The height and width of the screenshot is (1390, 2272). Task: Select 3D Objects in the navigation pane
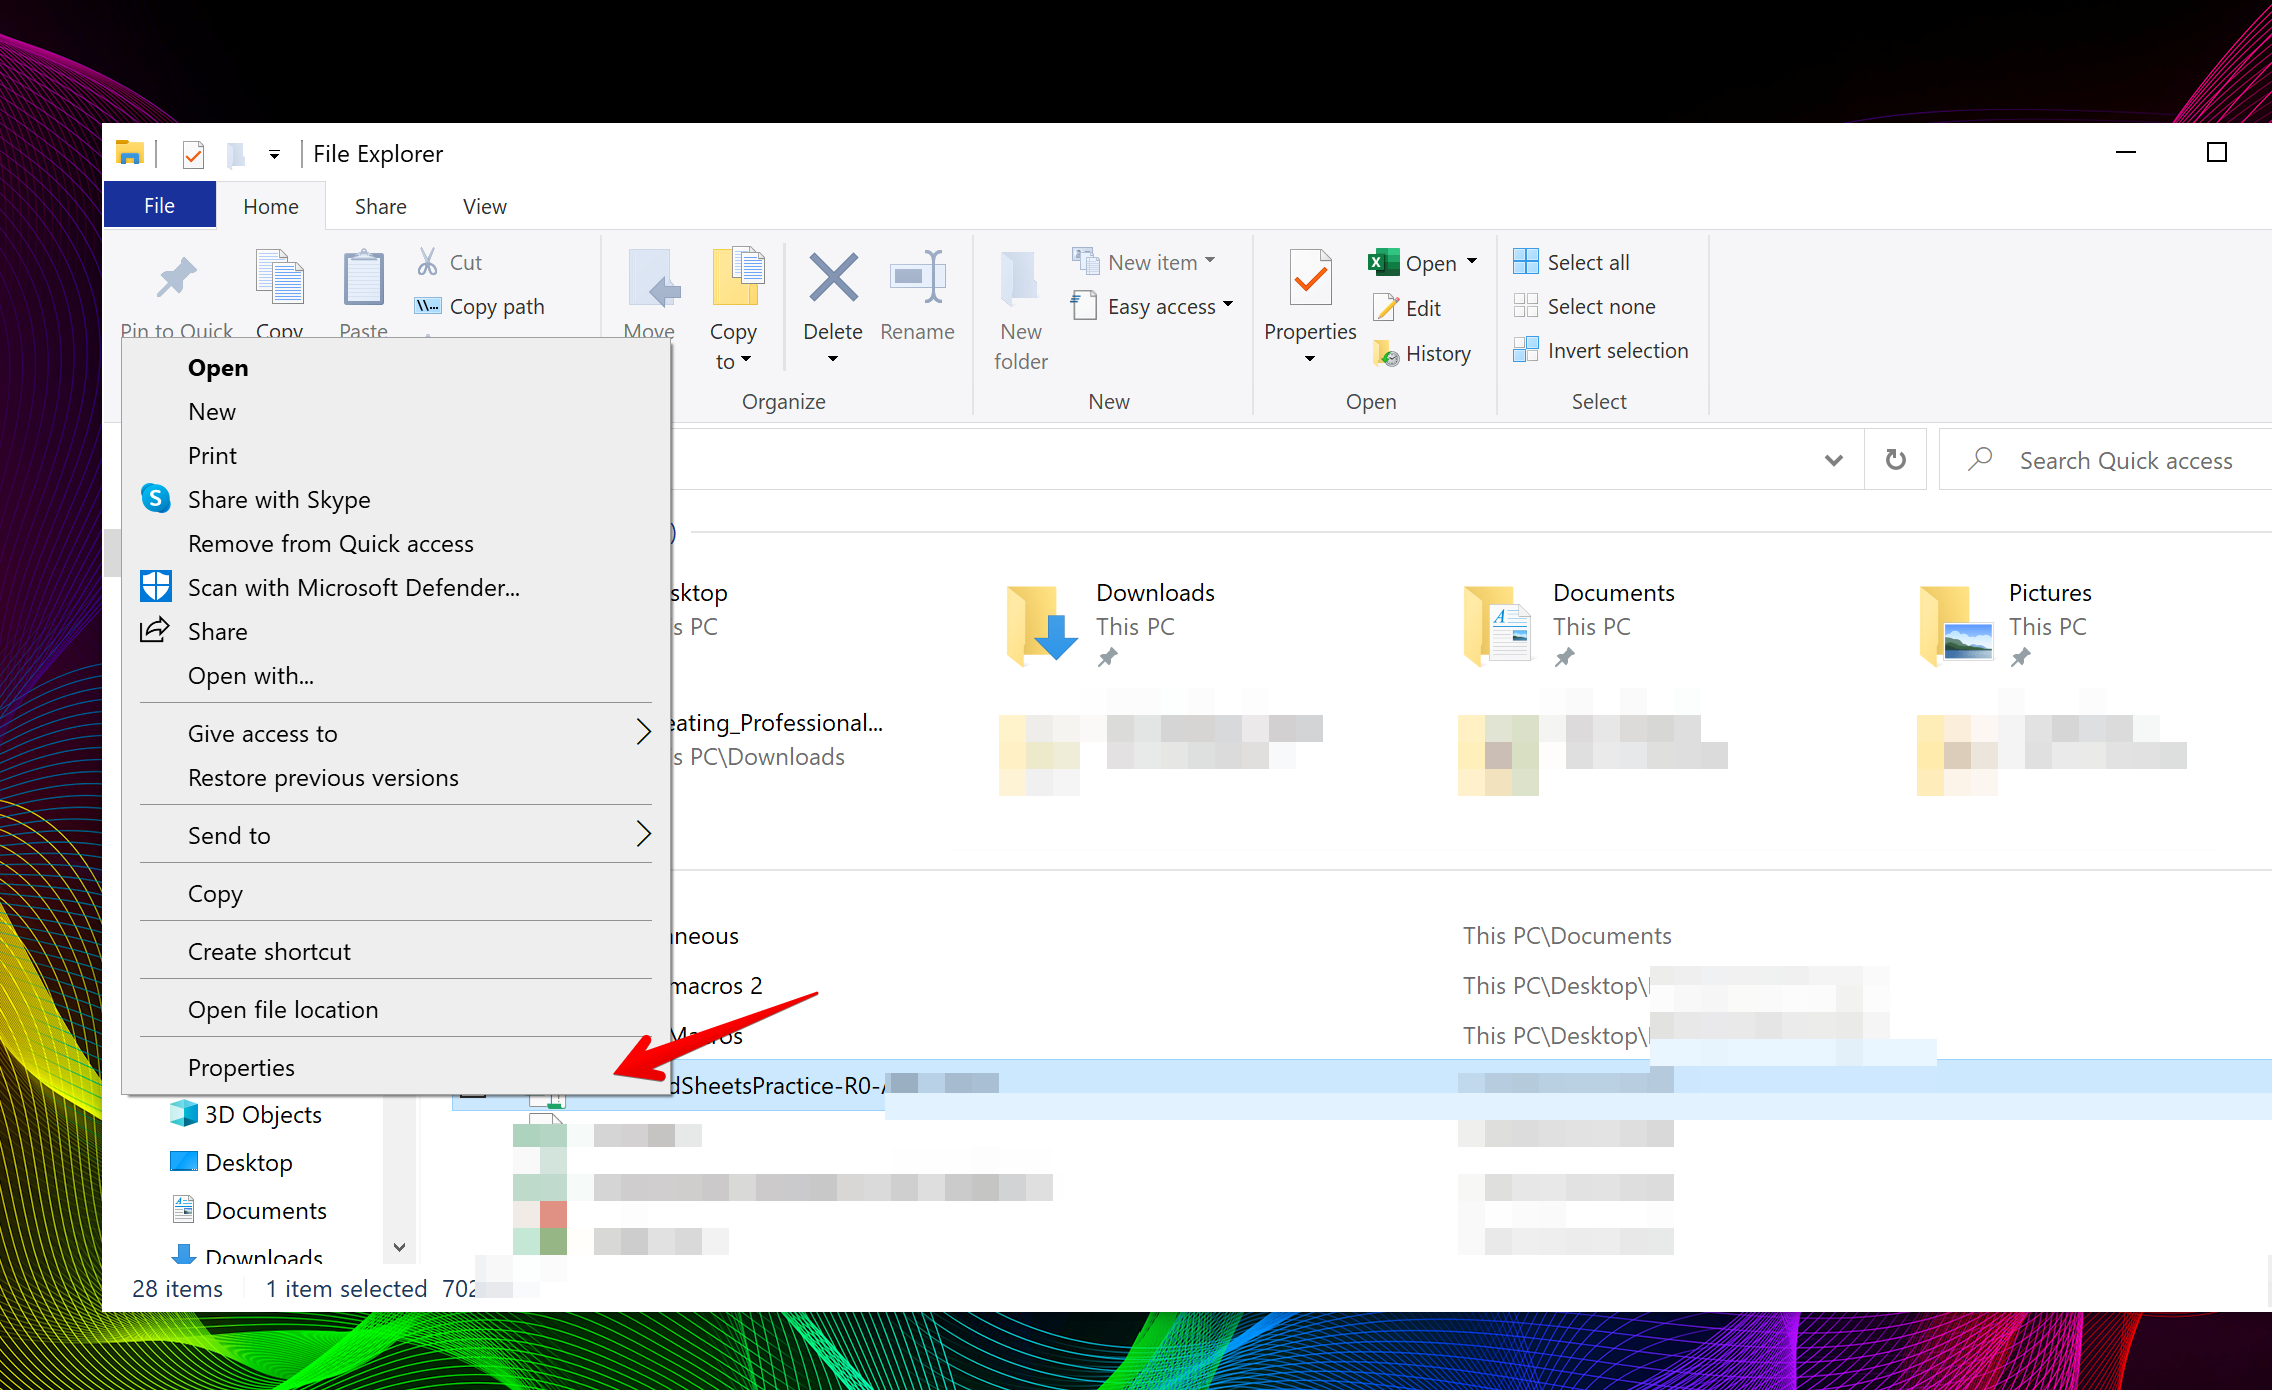pos(262,1114)
